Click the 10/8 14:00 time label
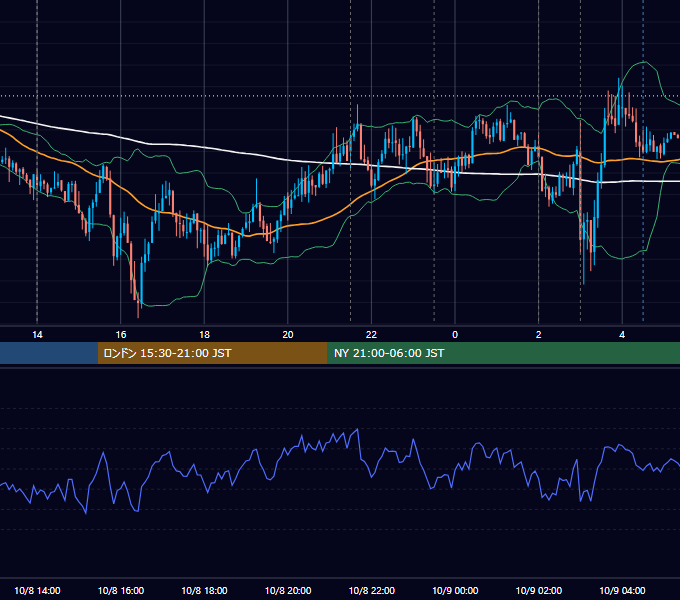This screenshot has height=600, width=680. [37, 590]
